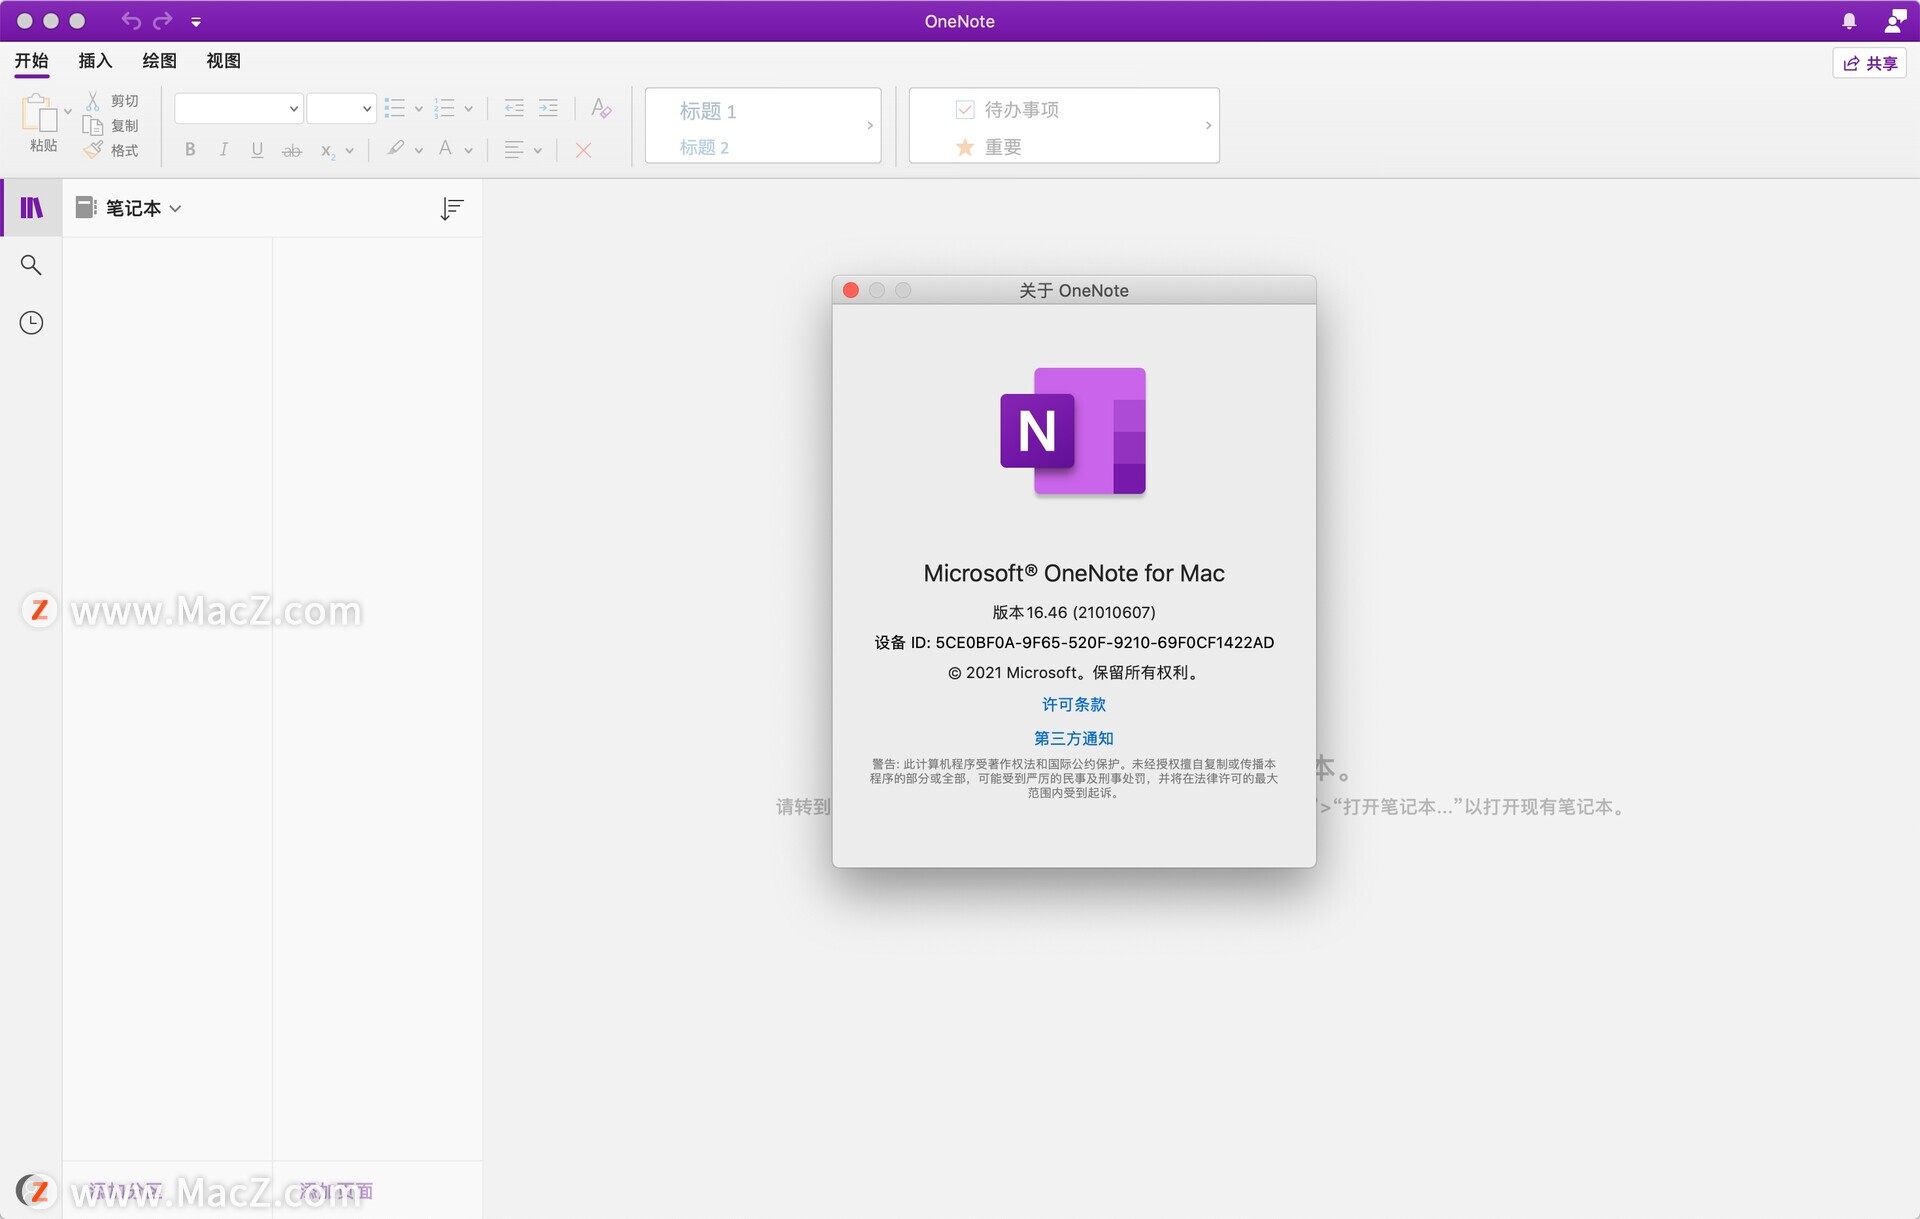The image size is (1920, 1219).
Task: Apply the 重要 star tag
Action: pyautogui.click(x=988, y=148)
